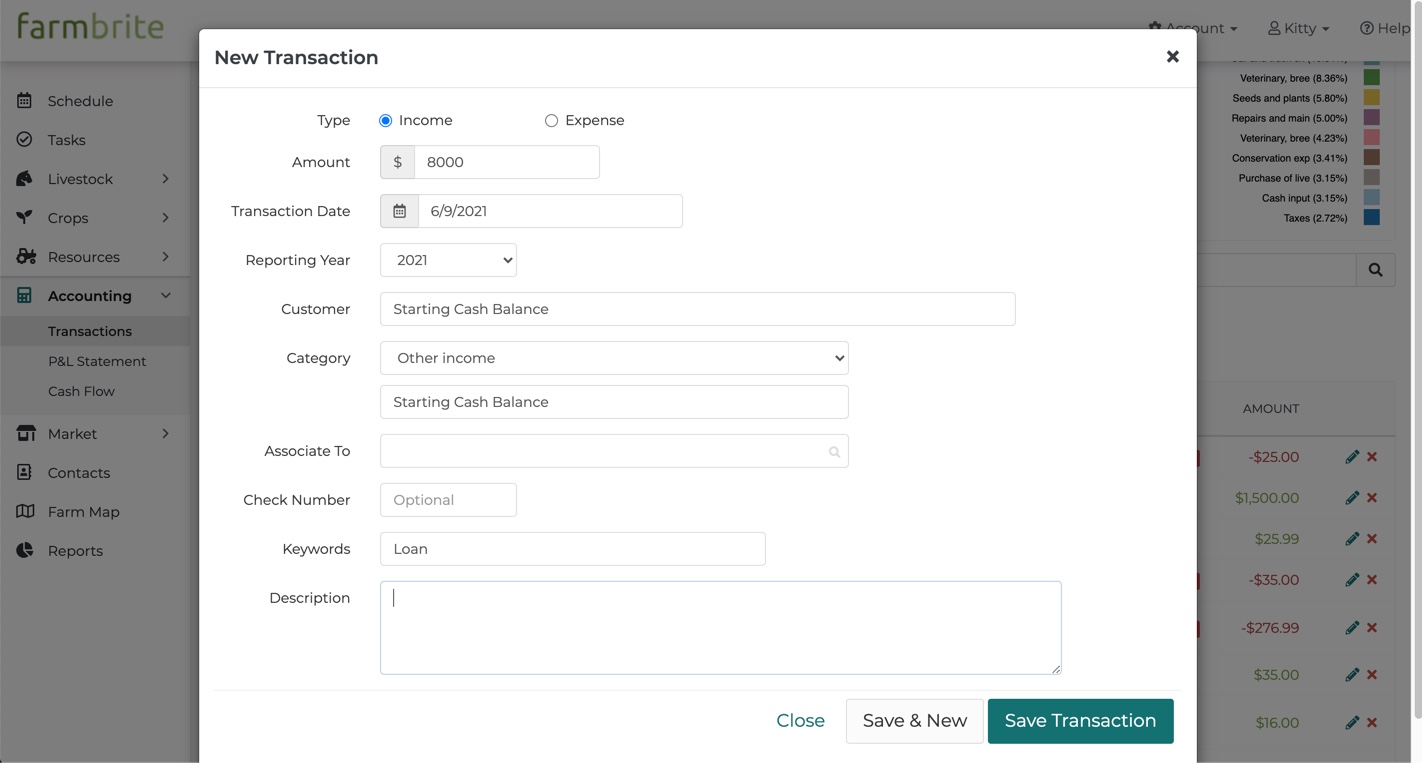Edit the -$25.00 transaction with pencil icon
The height and width of the screenshot is (764, 1422).
(x=1352, y=457)
